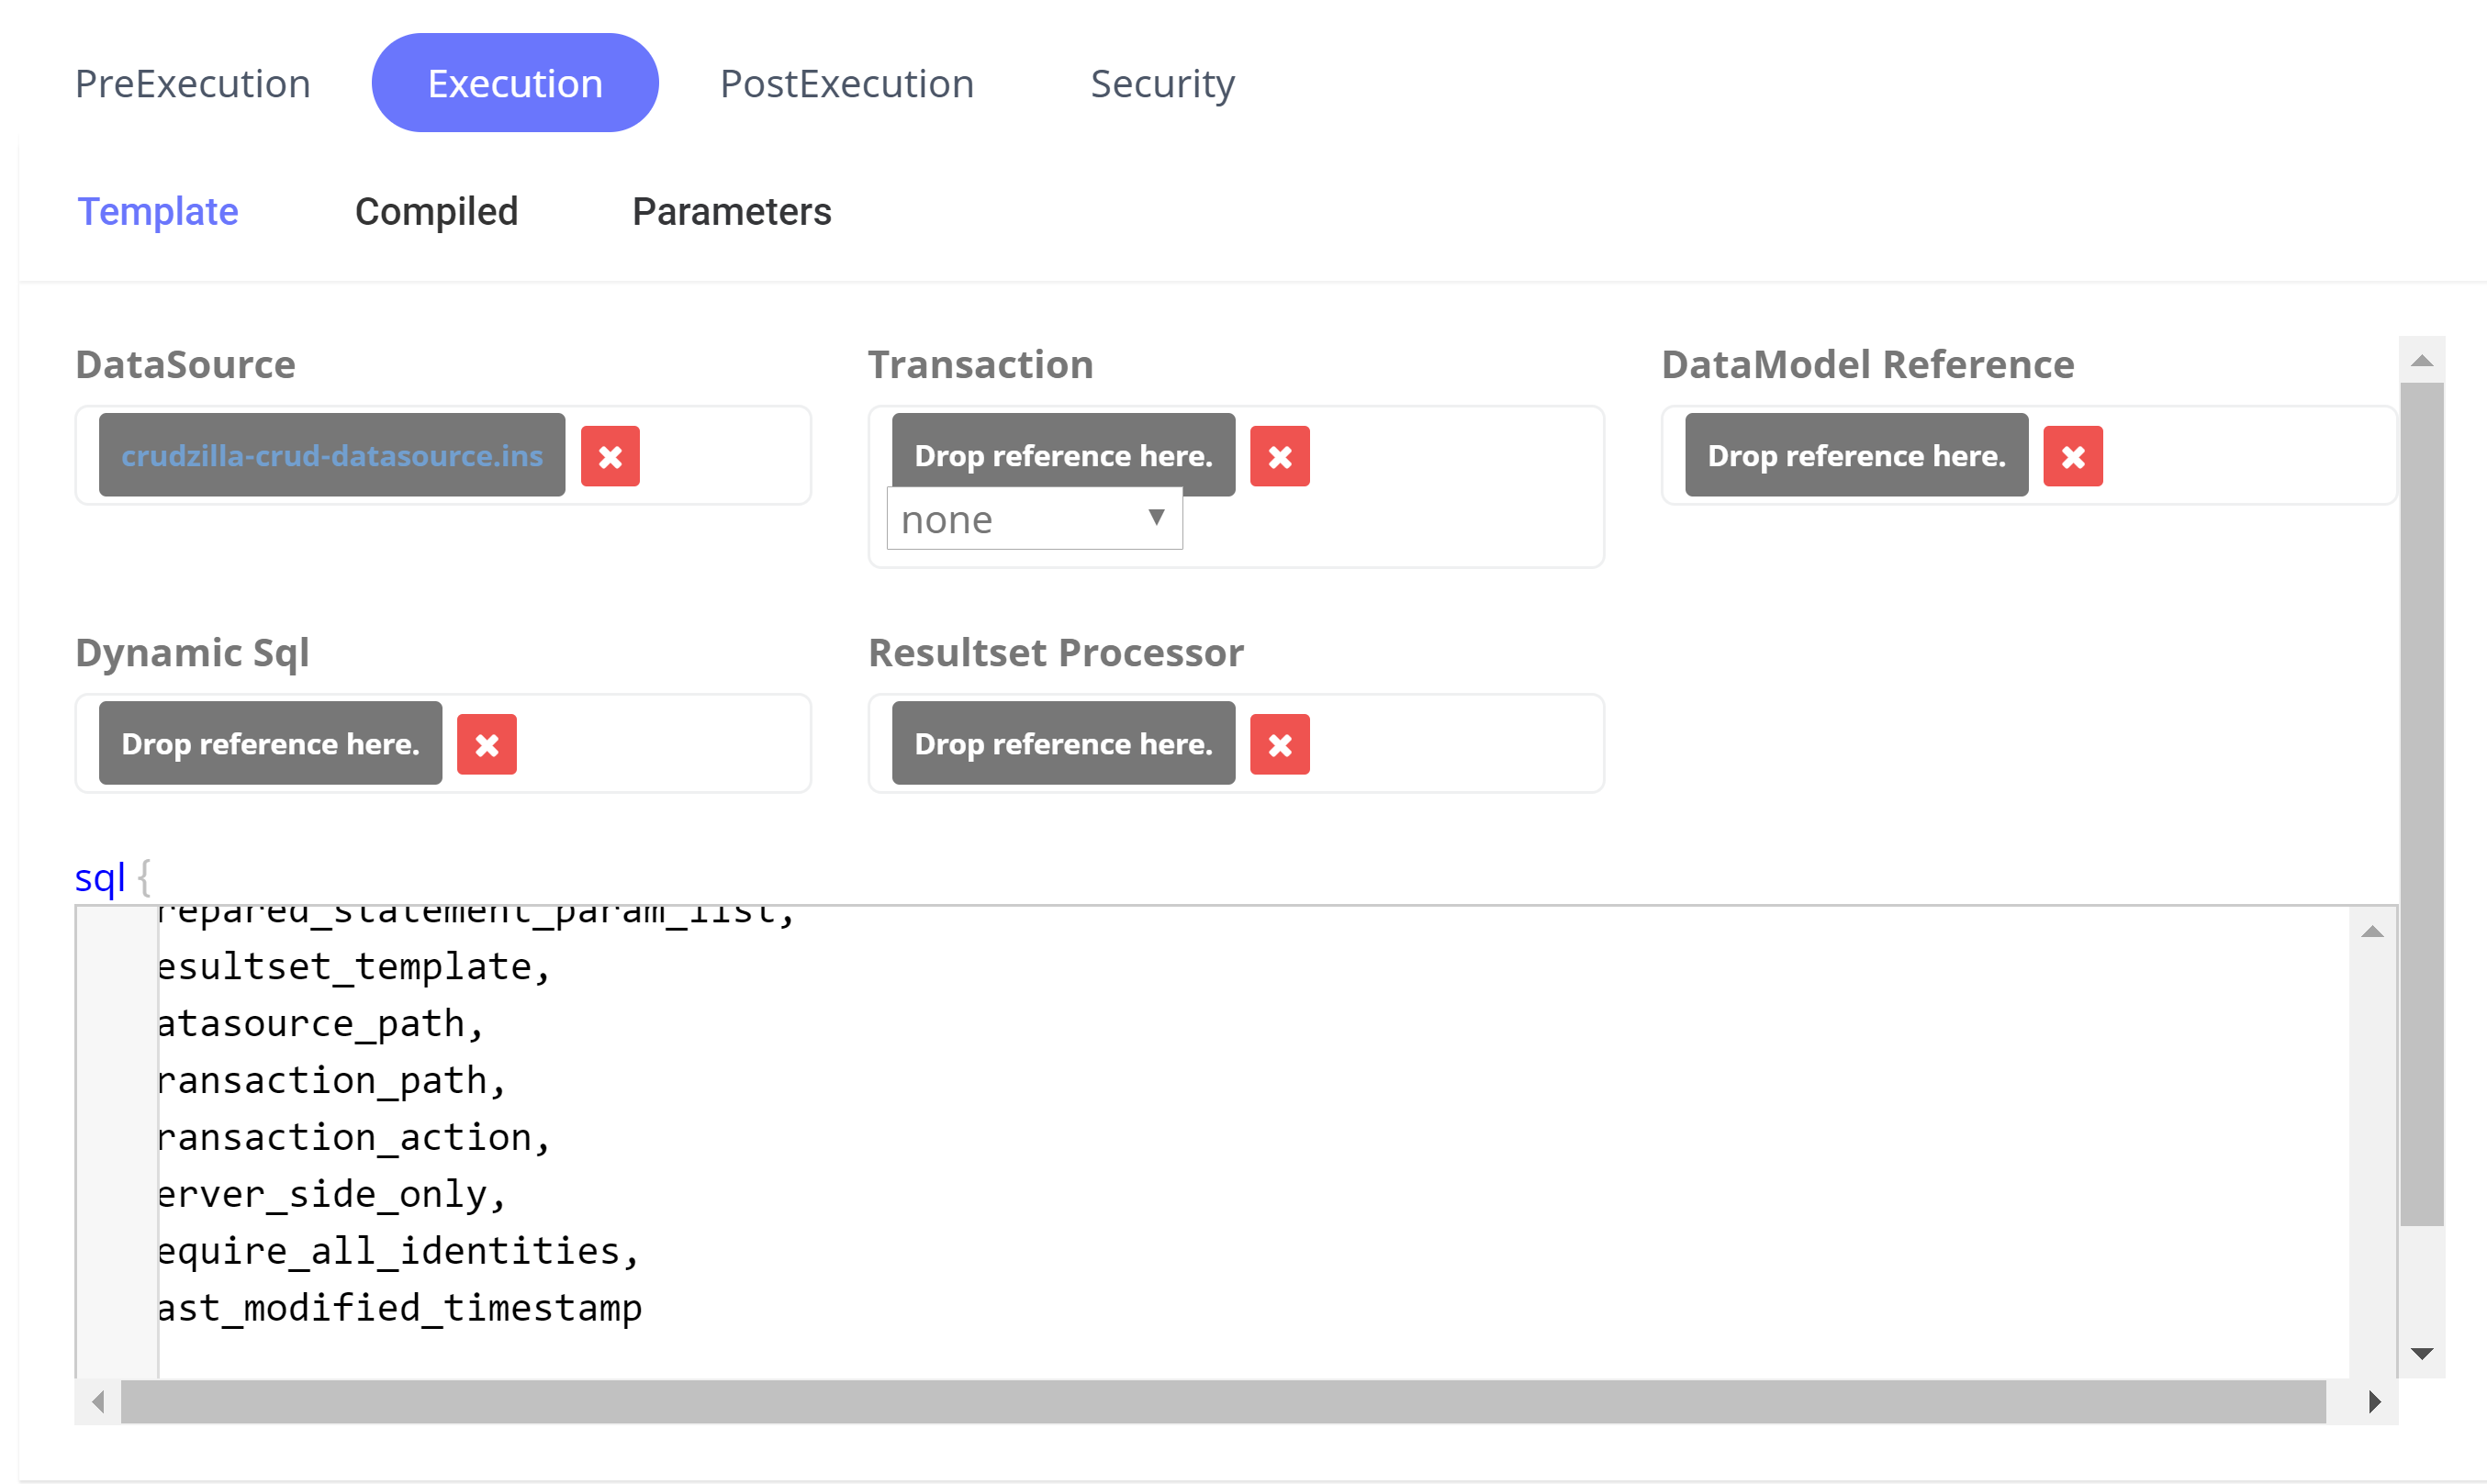Select the Execution tab
Viewport: 2487px width, 1484px height.
(515, 83)
